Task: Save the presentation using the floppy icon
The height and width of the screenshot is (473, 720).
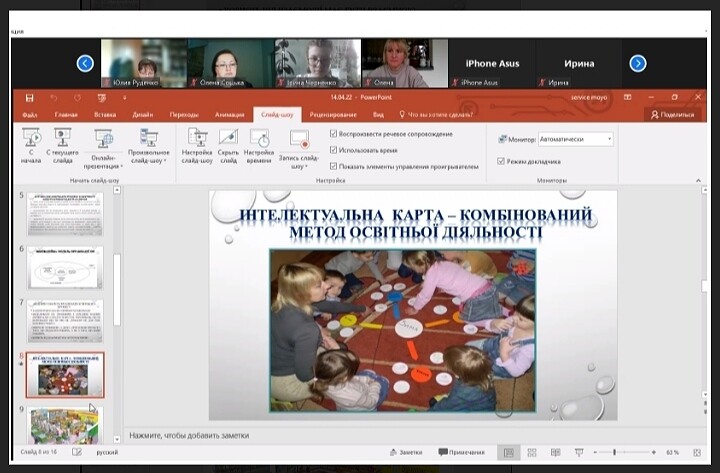Action: tap(29, 97)
